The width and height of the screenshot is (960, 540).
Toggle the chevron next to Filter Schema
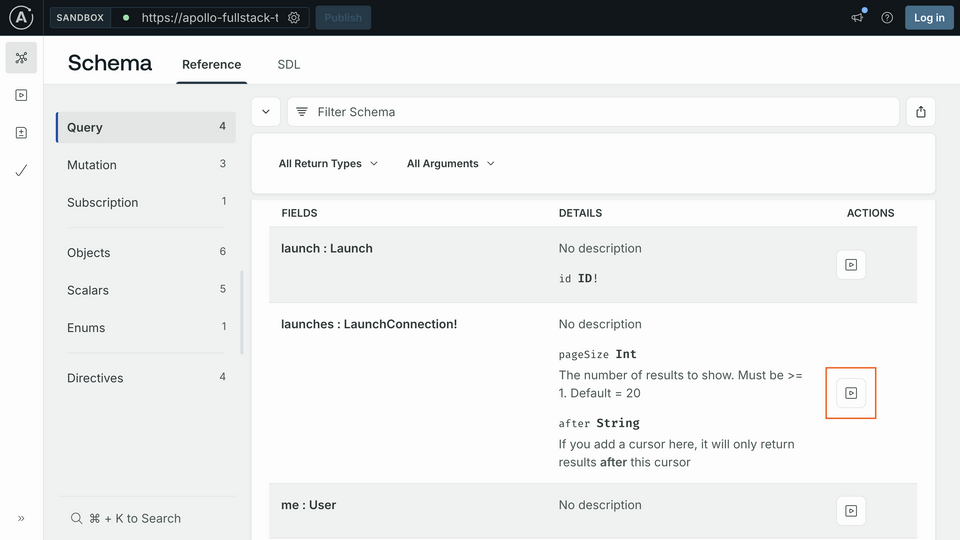(266, 112)
